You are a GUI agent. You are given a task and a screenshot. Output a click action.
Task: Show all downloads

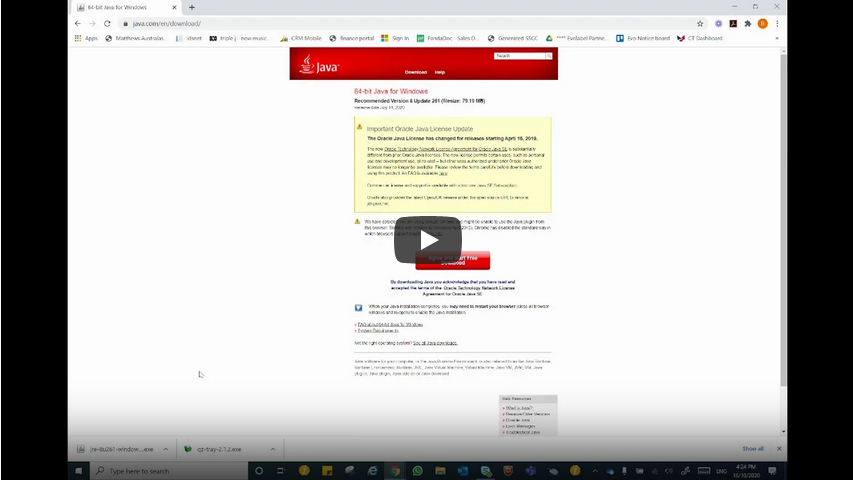point(753,448)
